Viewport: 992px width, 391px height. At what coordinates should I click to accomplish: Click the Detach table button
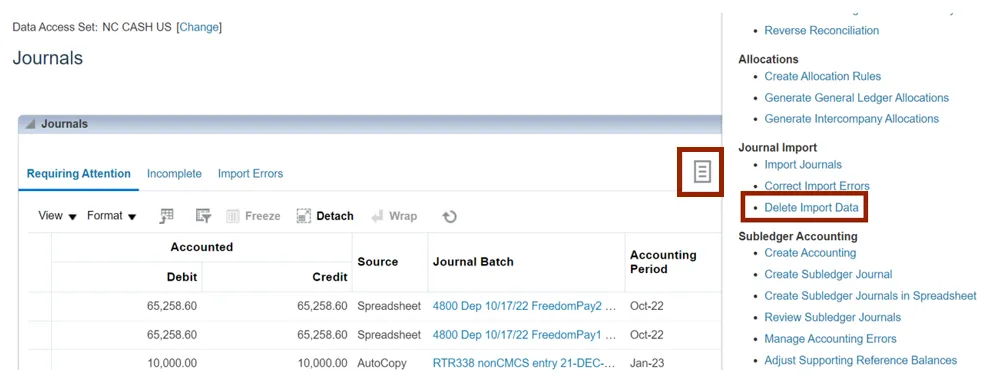click(325, 216)
